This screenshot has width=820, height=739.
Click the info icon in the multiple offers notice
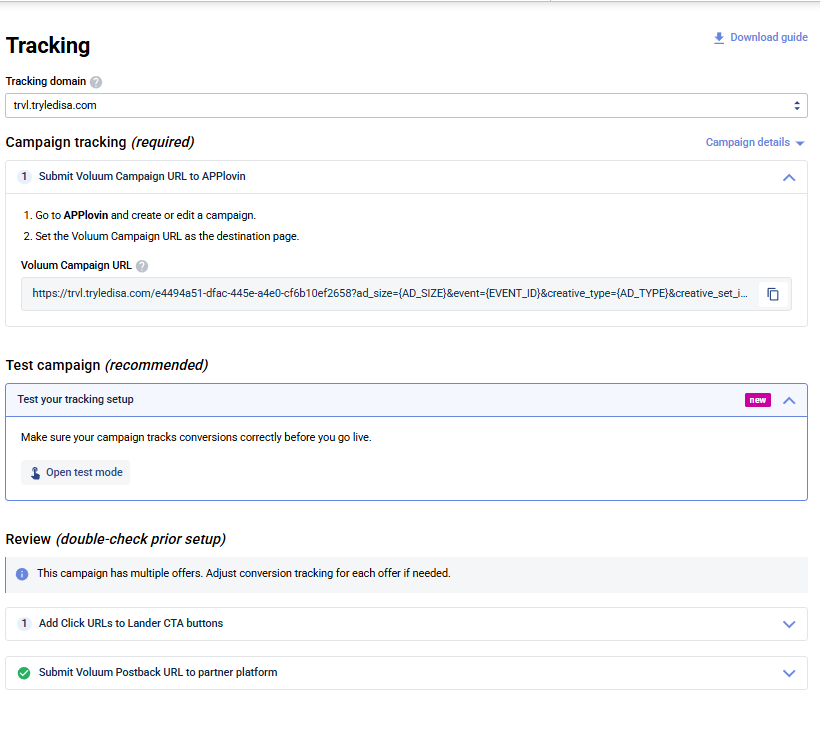[x=22, y=573]
